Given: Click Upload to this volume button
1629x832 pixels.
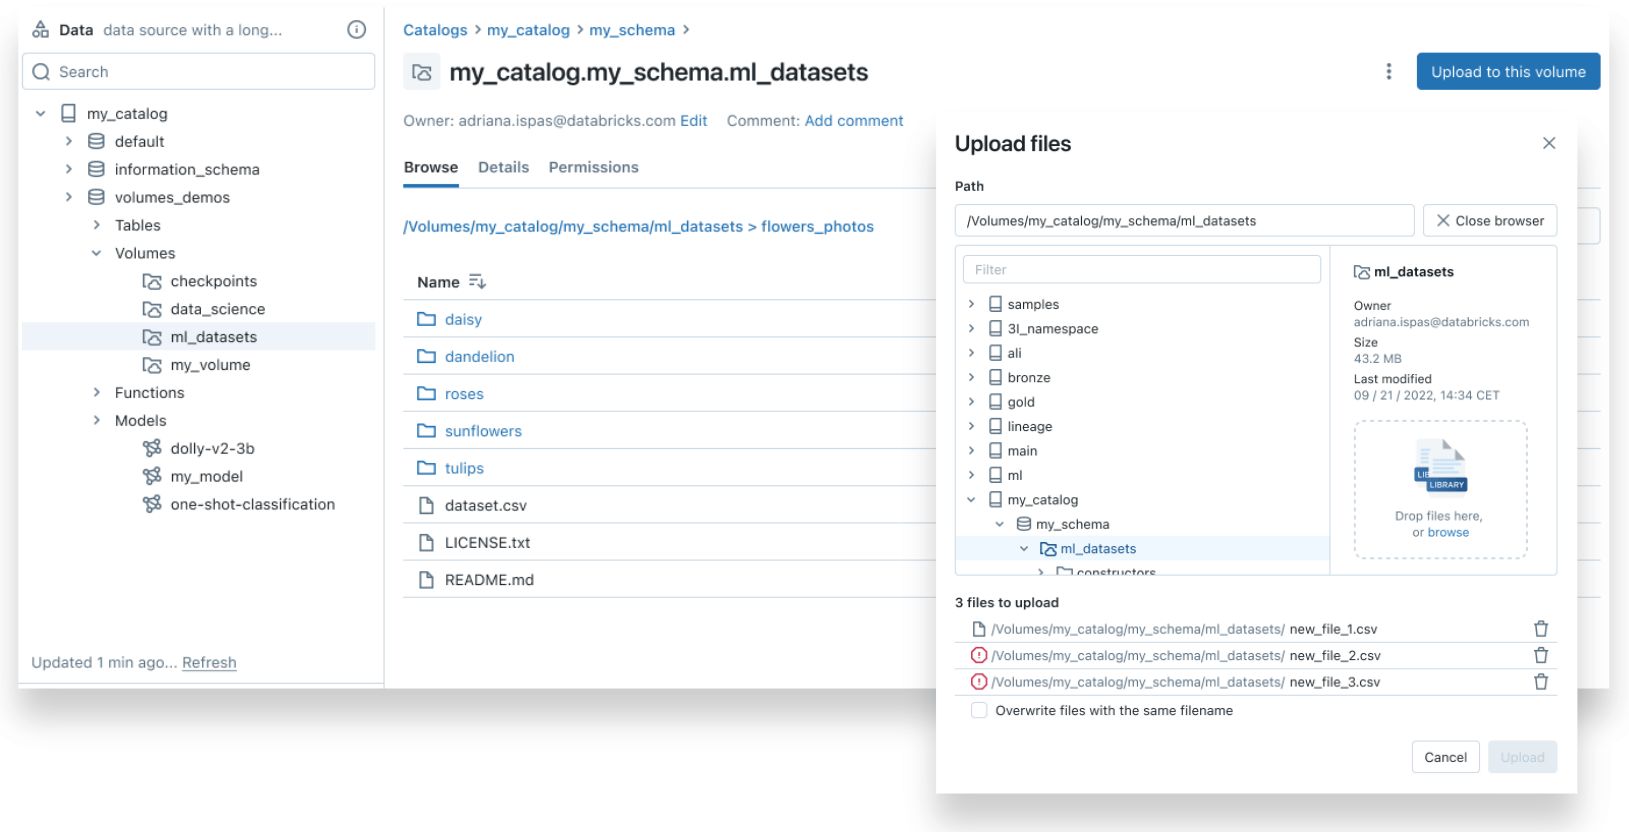Looking at the screenshot, I should [1507, 72].
